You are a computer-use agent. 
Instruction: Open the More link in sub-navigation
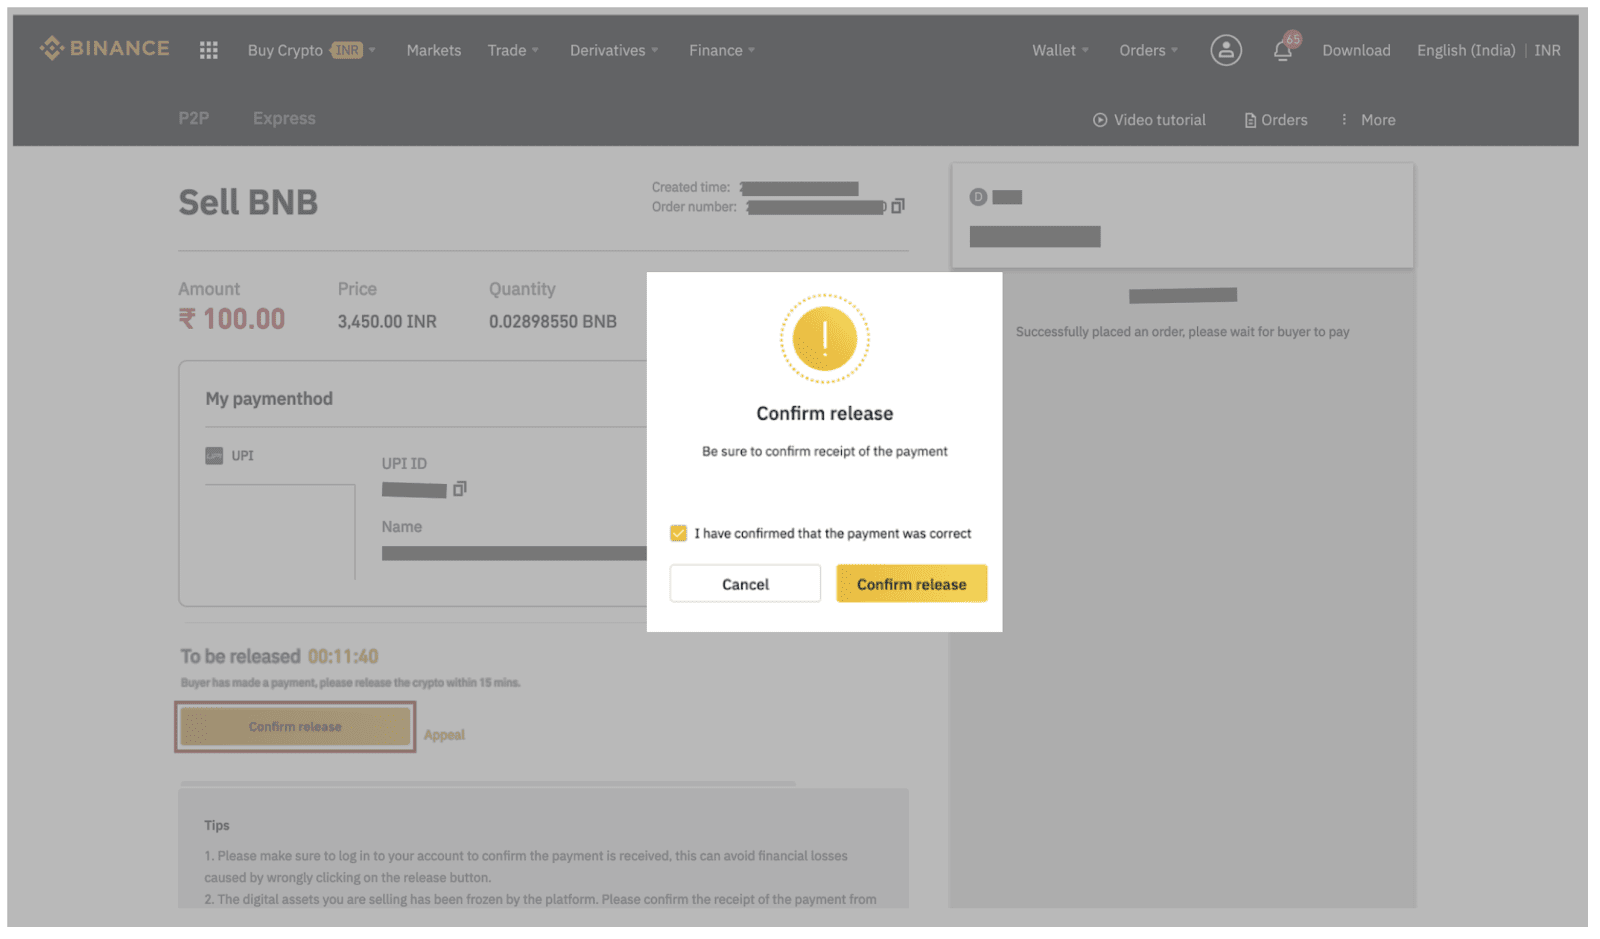click(1378, 120)
